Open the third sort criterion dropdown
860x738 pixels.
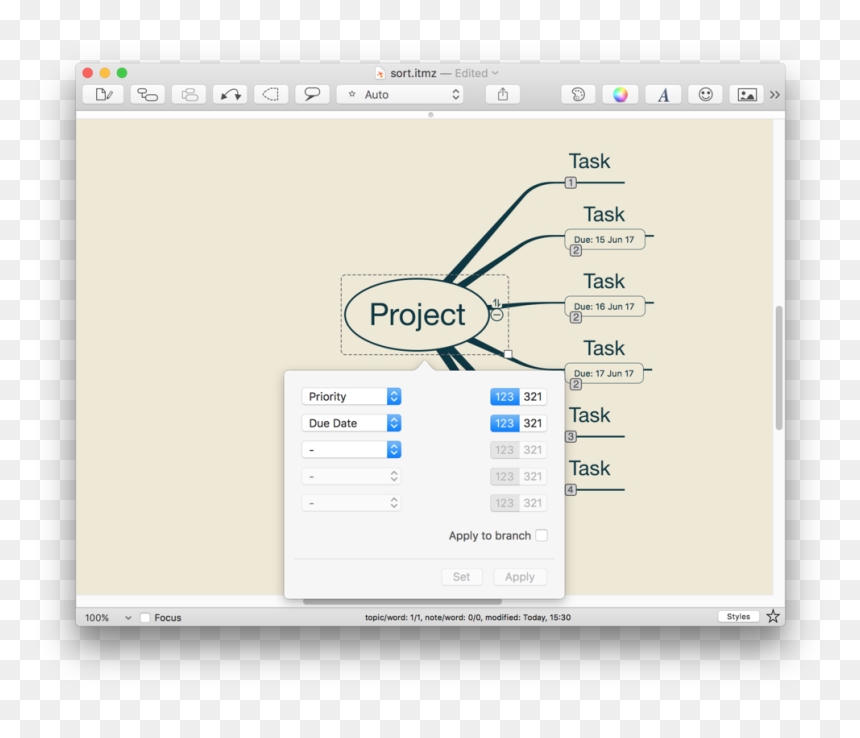351,450
